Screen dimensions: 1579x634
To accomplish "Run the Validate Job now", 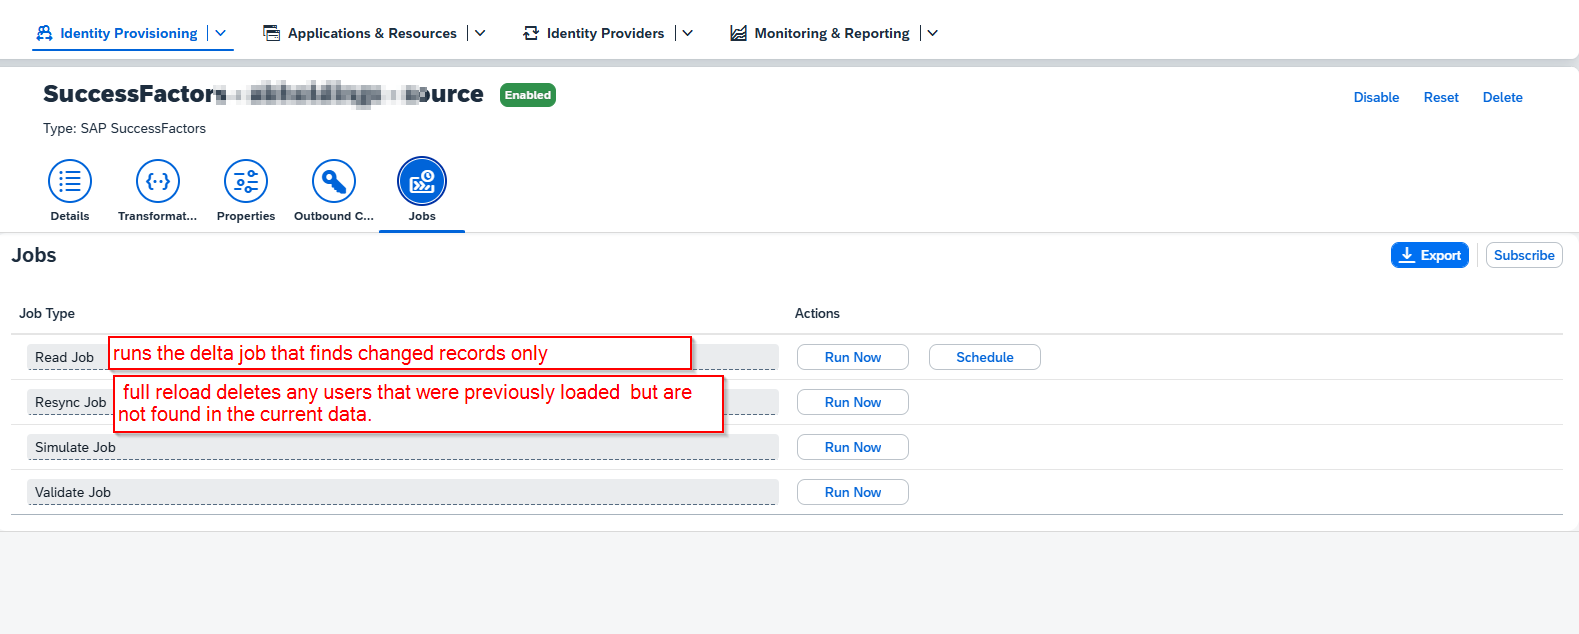I will [x=853, y=492].
